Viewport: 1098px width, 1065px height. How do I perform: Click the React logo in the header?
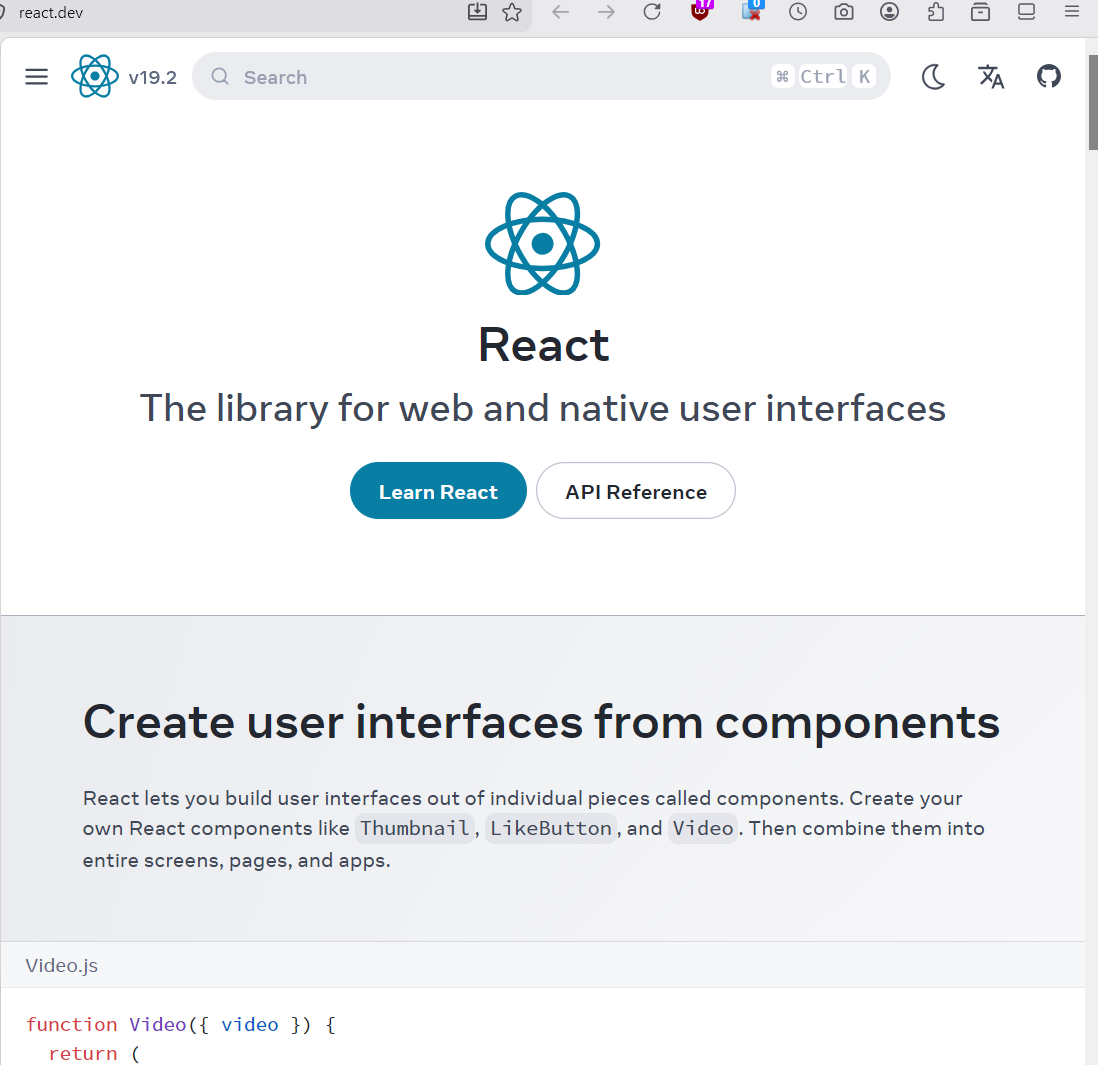(x=95, y=76)
